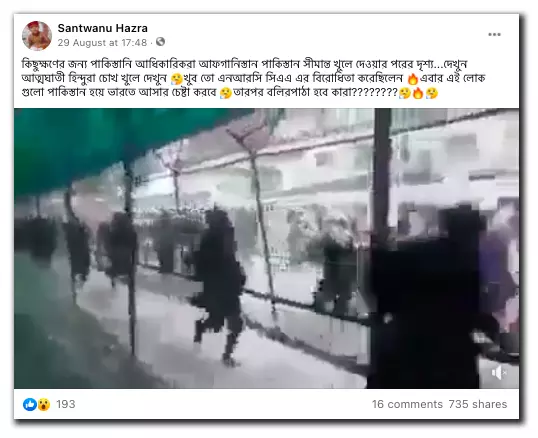Click the Santwanu Hazra name link
This screenshot has height=438, width=538.
click(103, 28)
